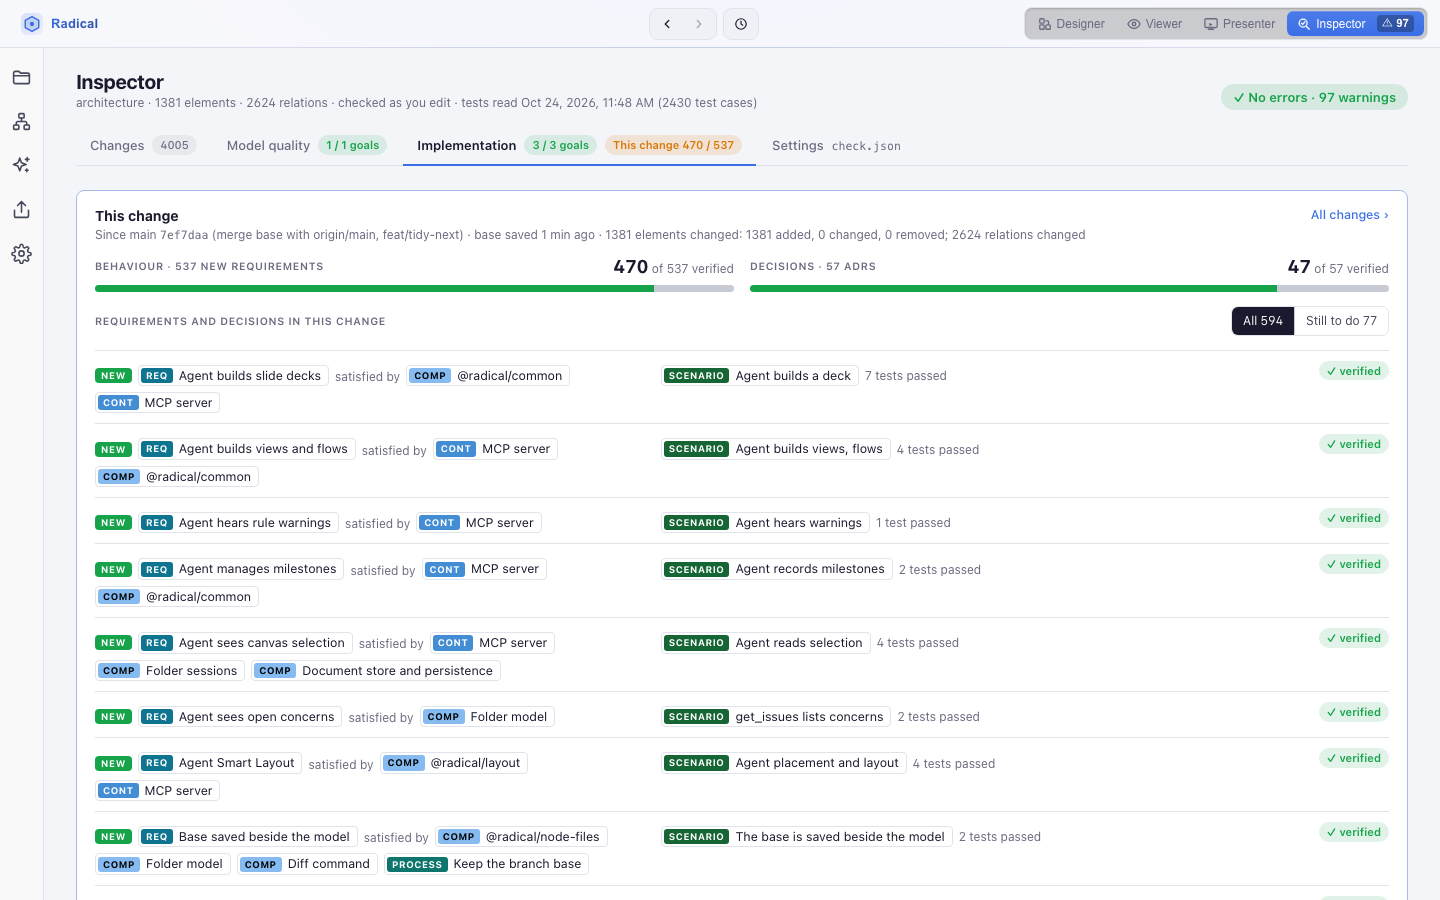Go forward with the right chevron
1440x900 pixels.
point(699,24)
